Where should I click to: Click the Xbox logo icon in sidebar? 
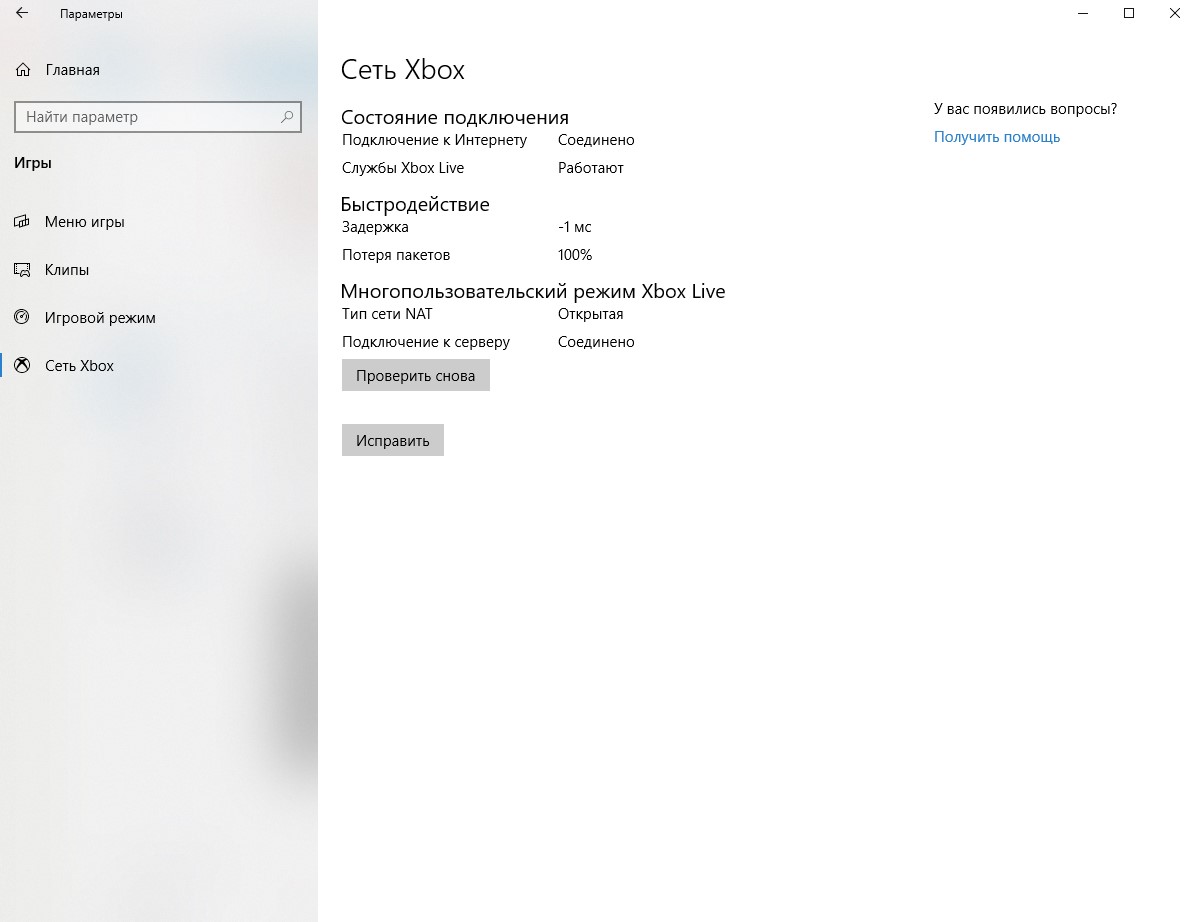[23, 366]
